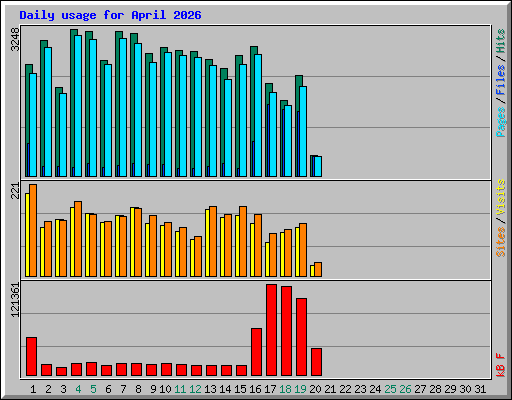Screen dimensions: 512x400
Task: Click the "KB F" legend label
Action: pyautogui.click(x=501, y=365)
